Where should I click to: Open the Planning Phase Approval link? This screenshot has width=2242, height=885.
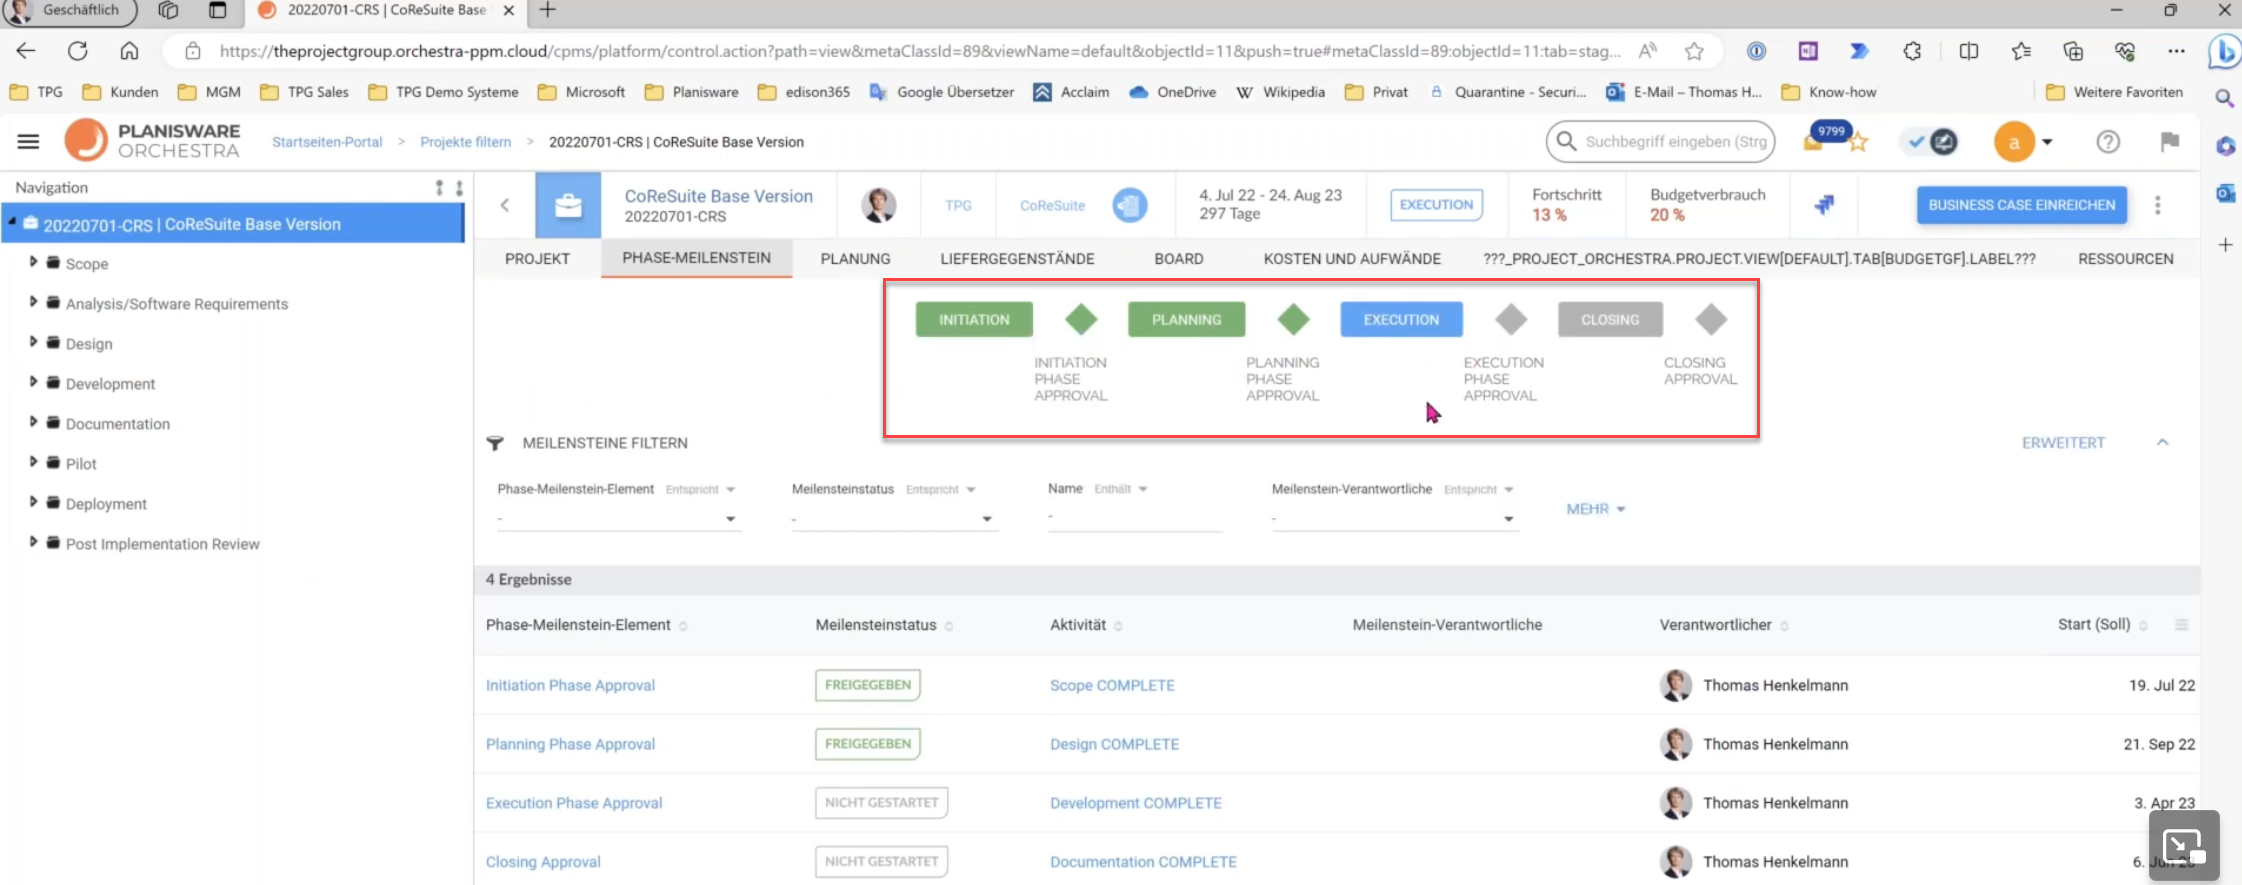pyautogui.click(x=570, y=744)
